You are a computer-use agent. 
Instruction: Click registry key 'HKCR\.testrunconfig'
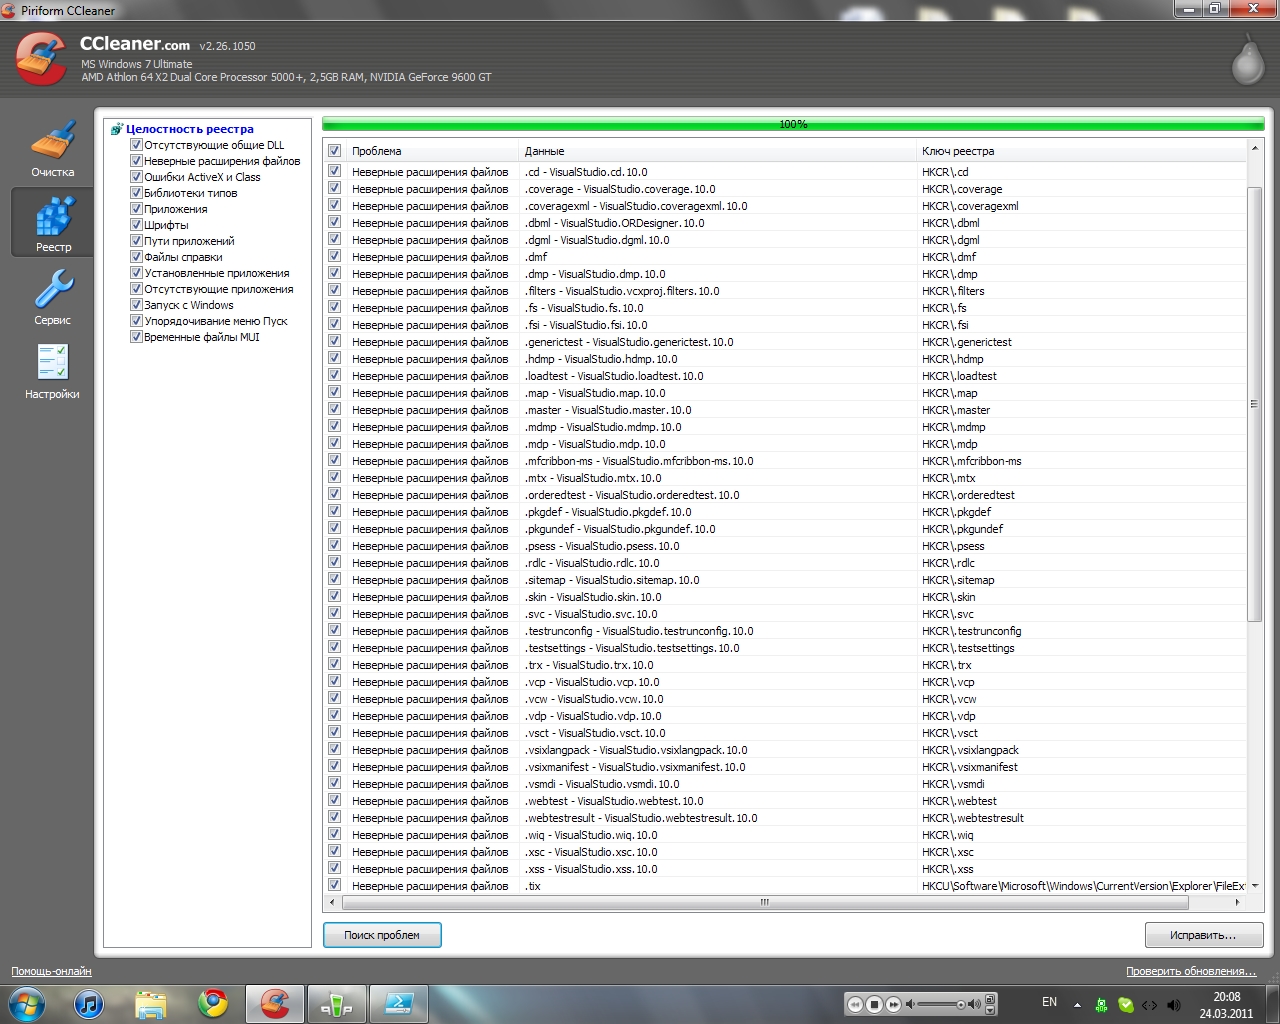971,631
